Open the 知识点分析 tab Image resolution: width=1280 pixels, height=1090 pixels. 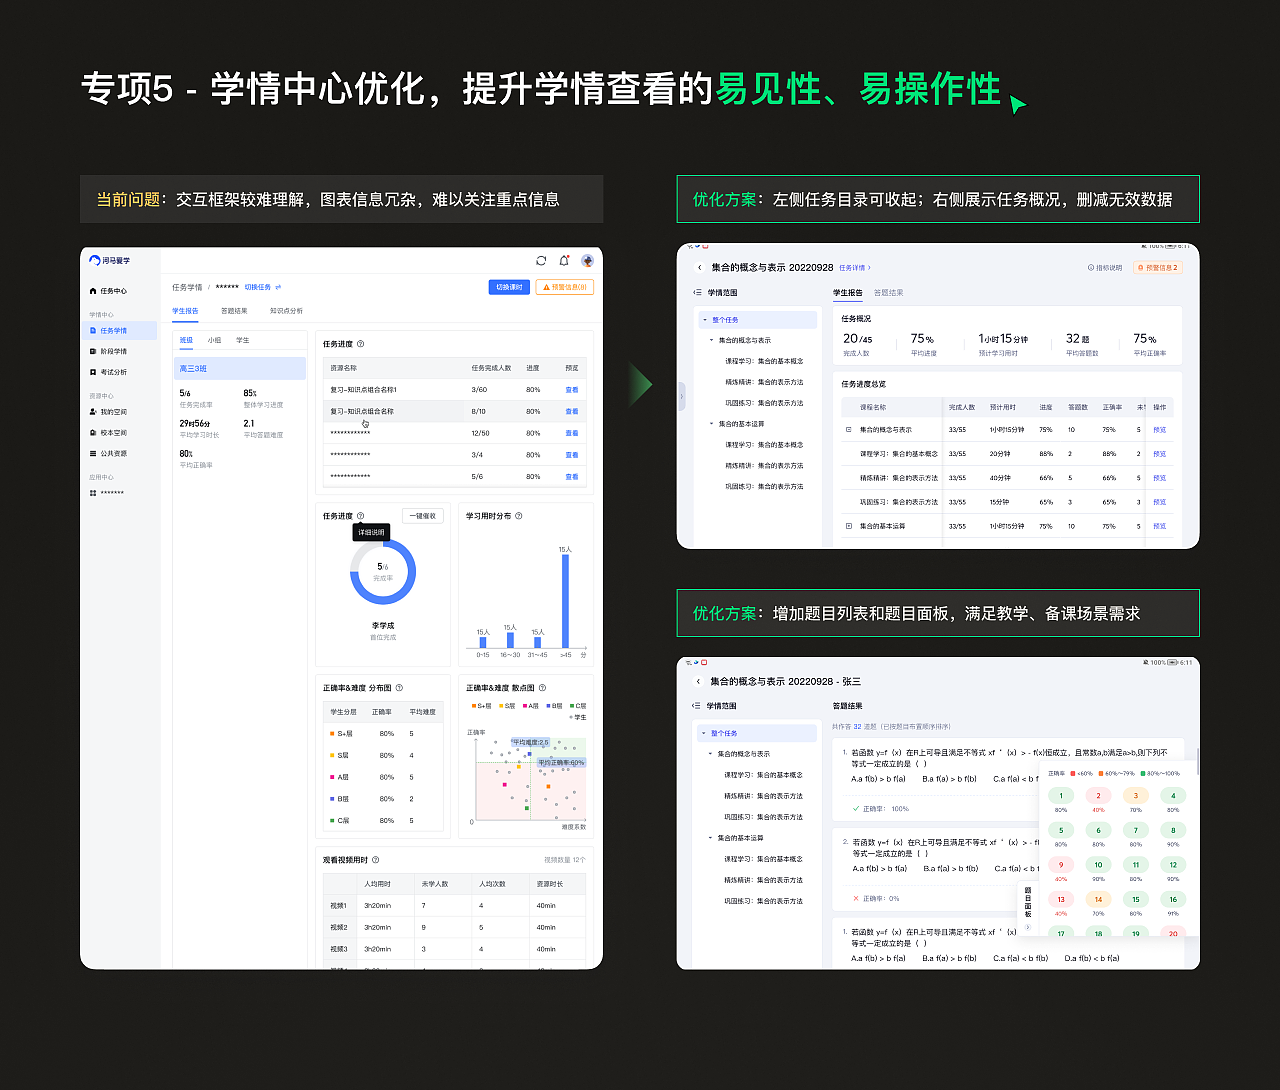[287, 311]
